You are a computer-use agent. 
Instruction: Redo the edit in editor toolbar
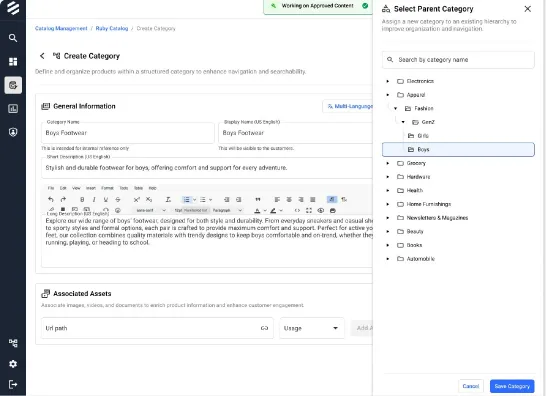click(x=63, y=200)
